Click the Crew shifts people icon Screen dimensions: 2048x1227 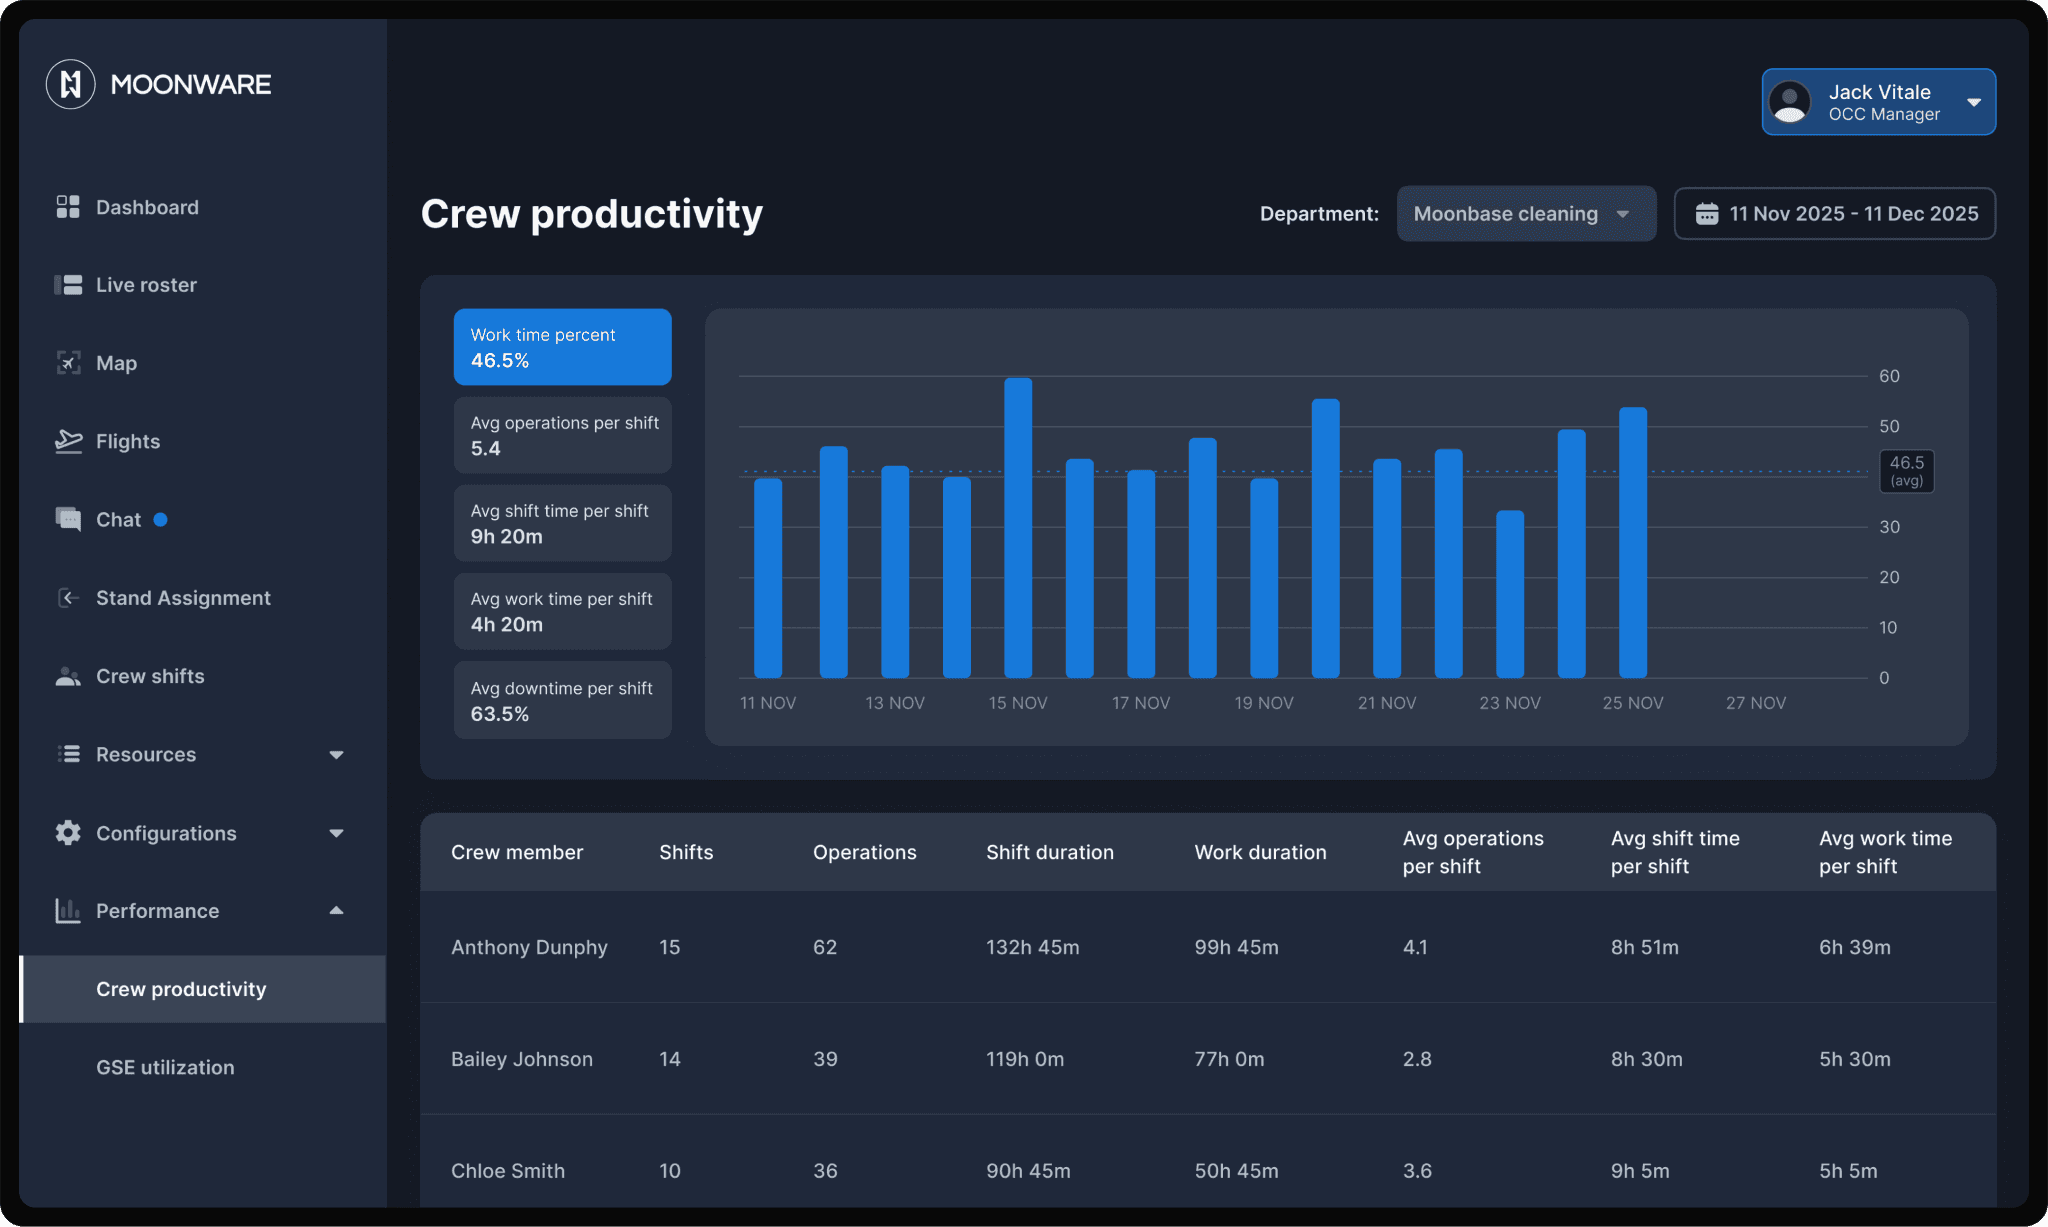pyautogui.click(x=67, y=676)
